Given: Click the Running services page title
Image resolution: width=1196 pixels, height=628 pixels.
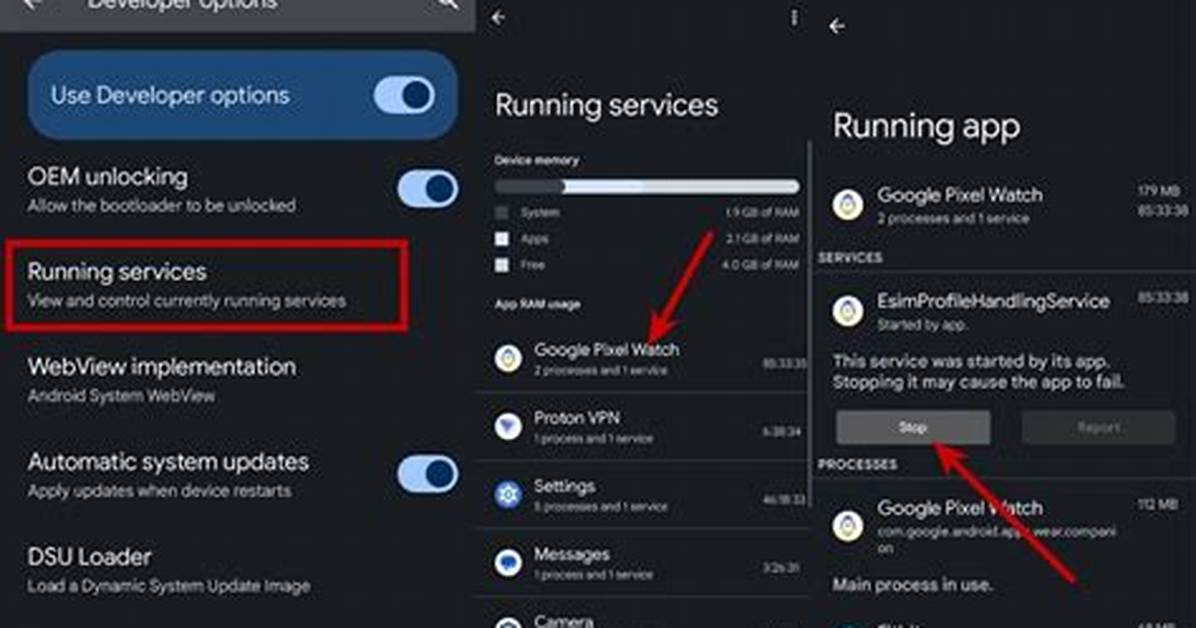Looking at the screenshot, I should click(606, 105).
